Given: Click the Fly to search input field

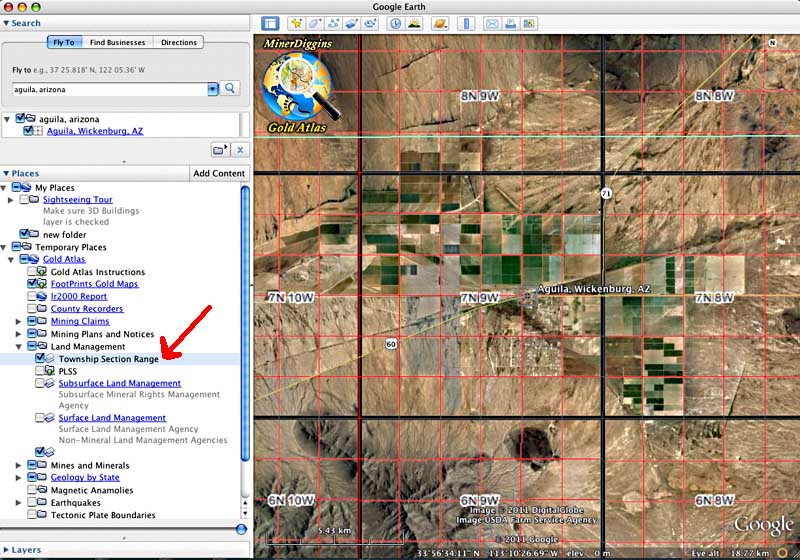Looking at the screenshot, I should click(110, 89).
